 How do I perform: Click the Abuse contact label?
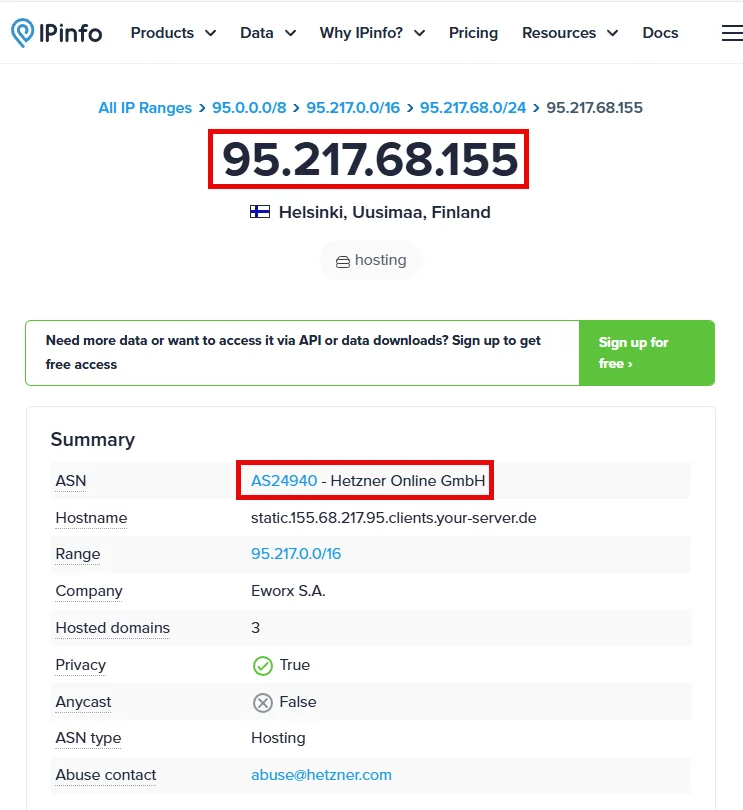(106, 775)
